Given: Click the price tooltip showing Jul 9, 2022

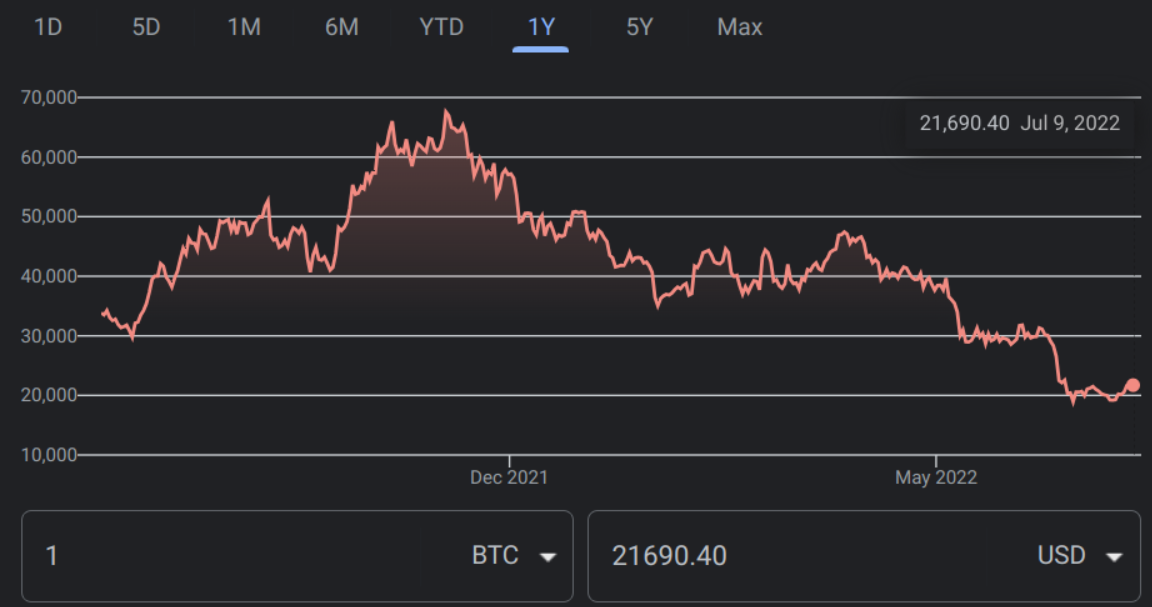Looking at the screenshot, I should click(x=1020, y=123).
